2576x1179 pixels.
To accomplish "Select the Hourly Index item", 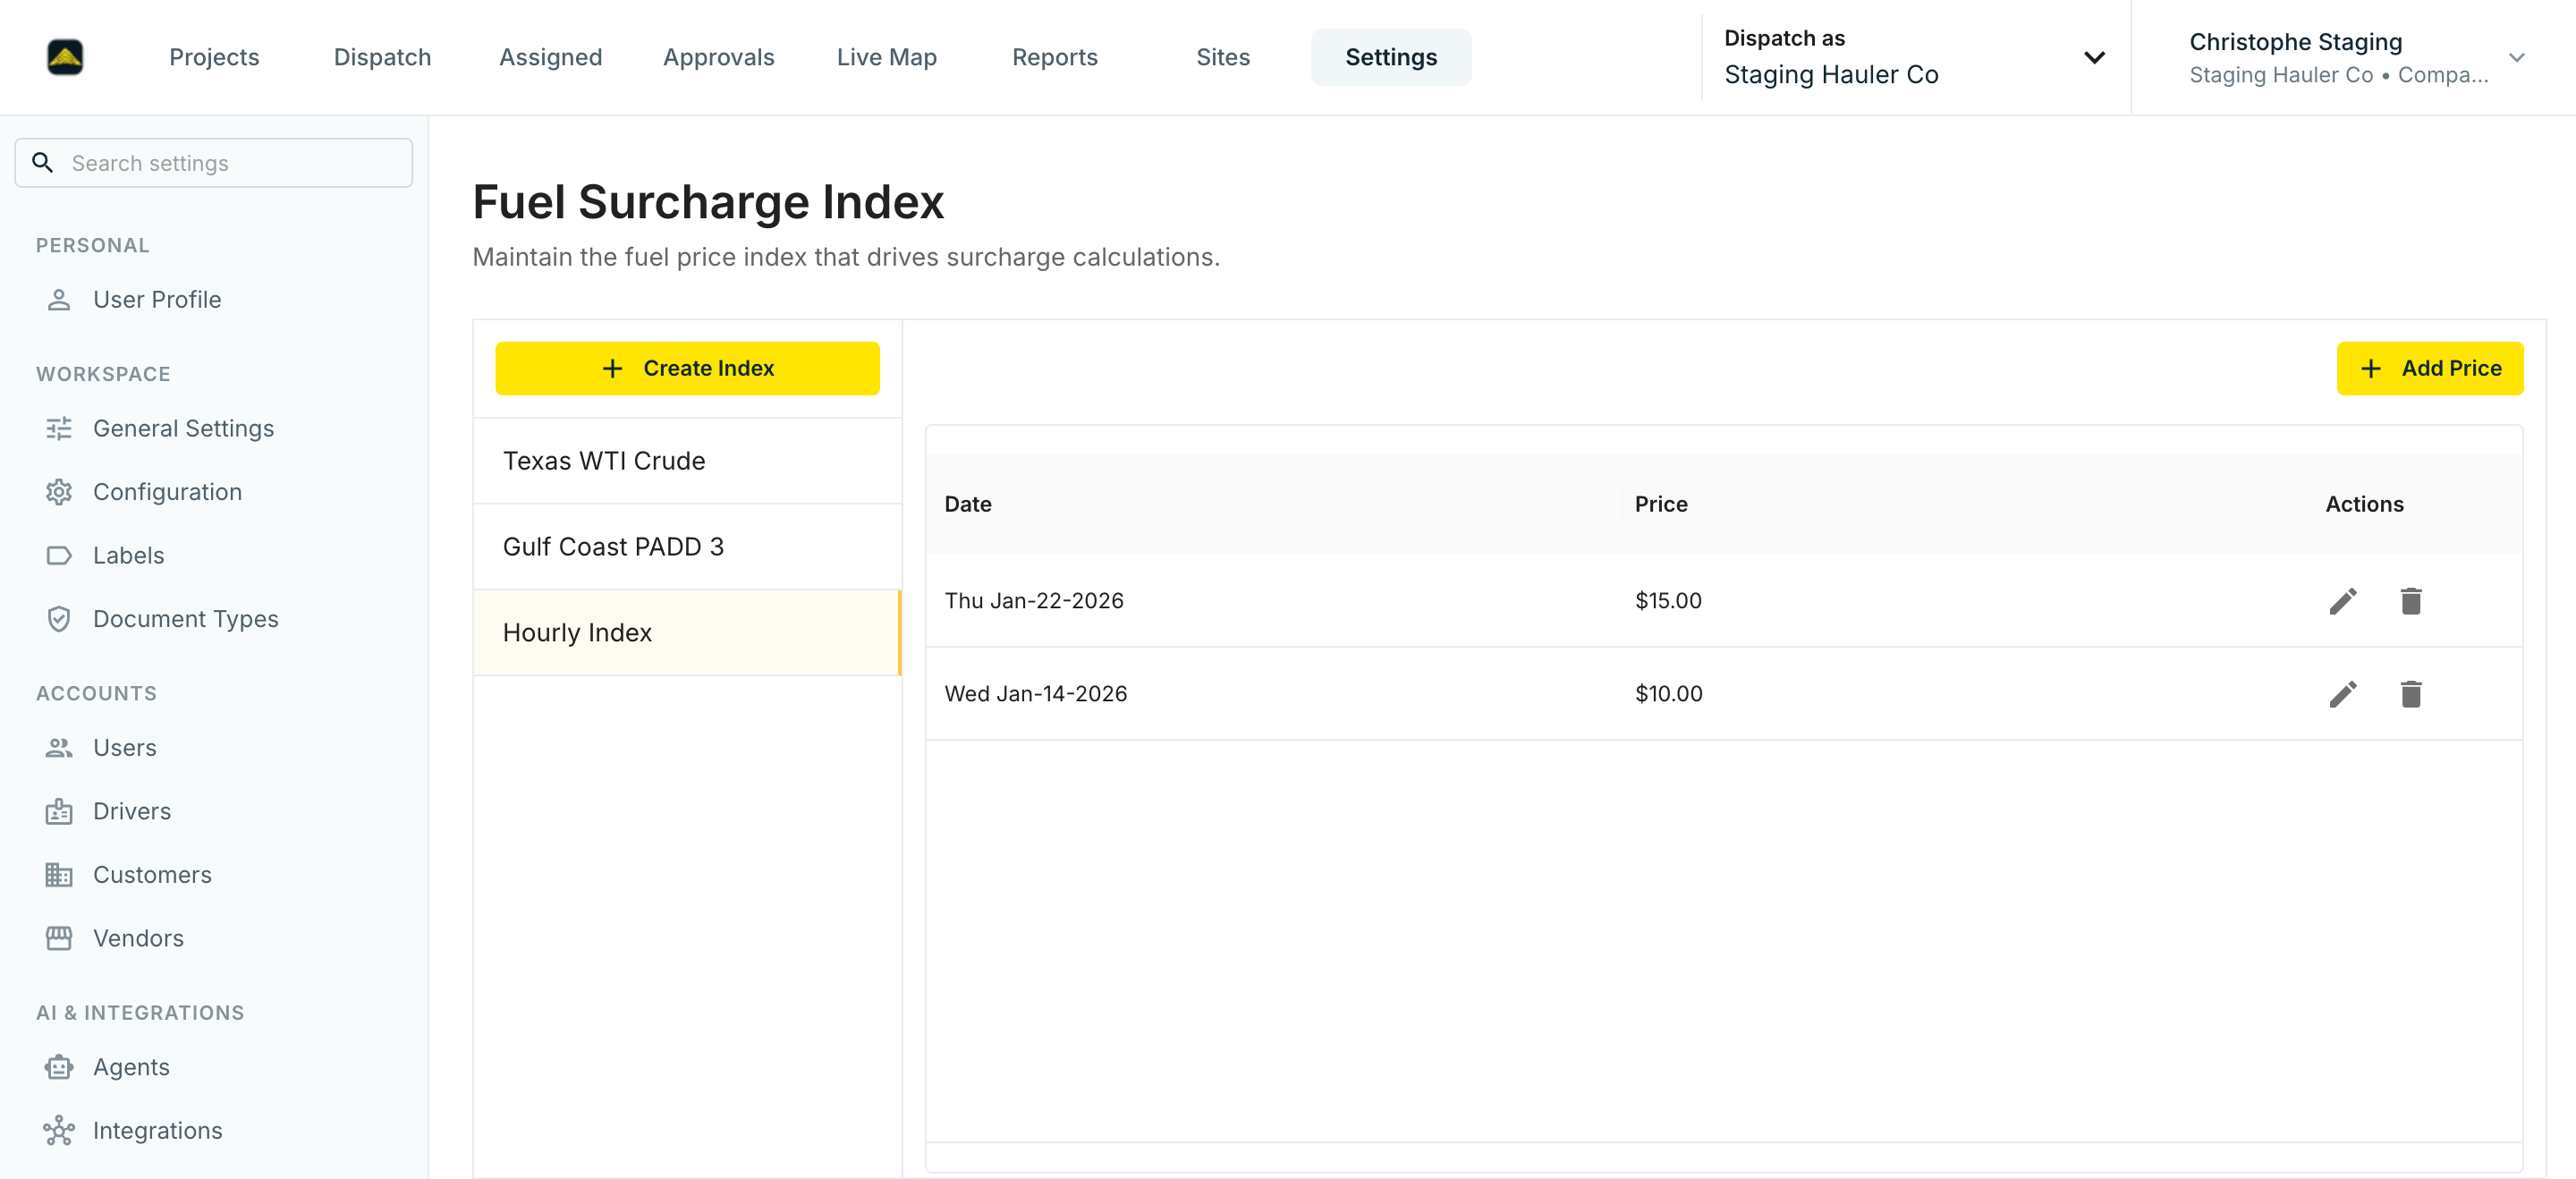I will (x=687, y=633).
